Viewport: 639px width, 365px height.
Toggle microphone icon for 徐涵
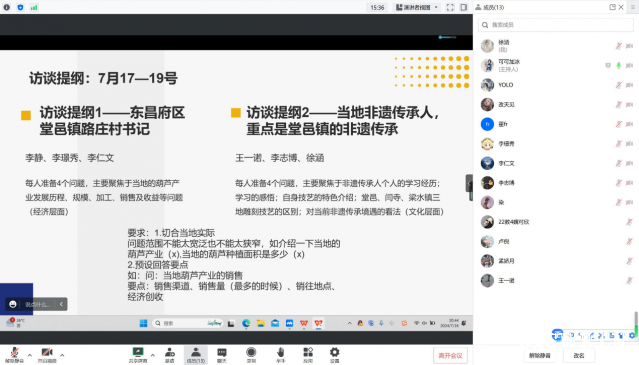tap(619, 46)
